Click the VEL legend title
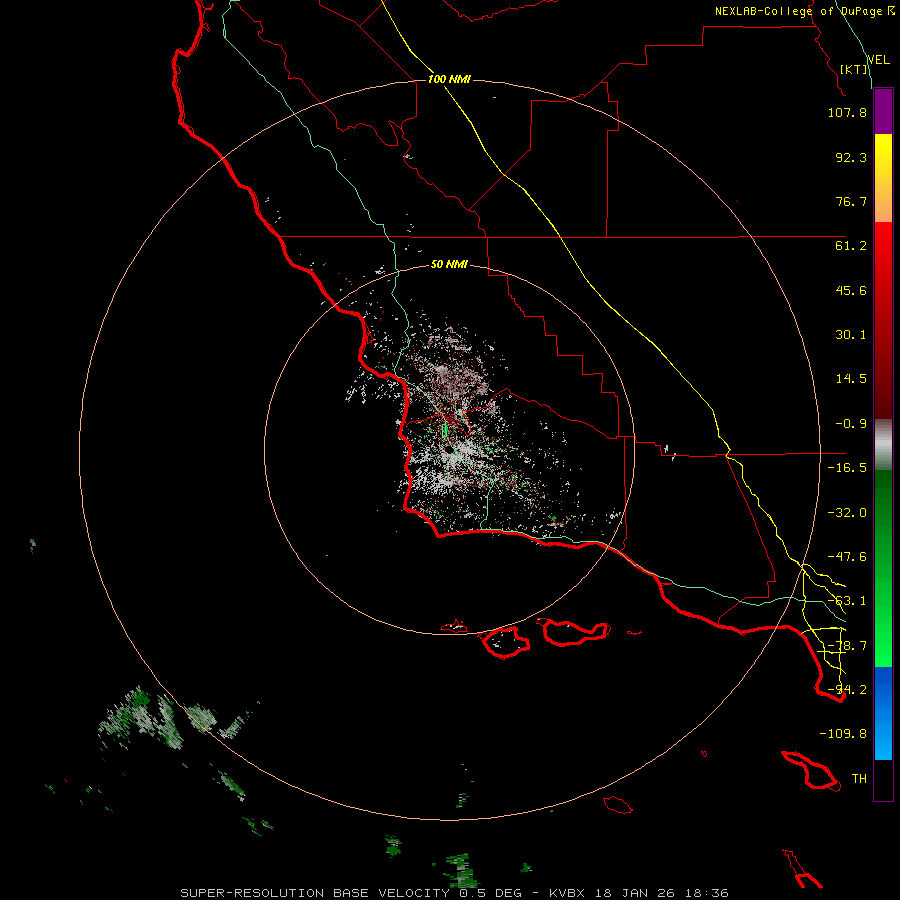The width and height of the screenshot is (900, 900). tap(878, 59)
